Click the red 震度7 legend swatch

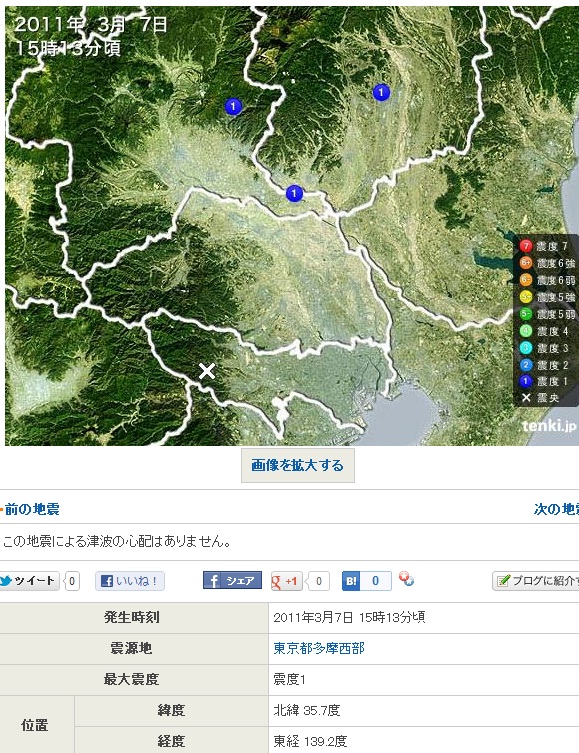526,246
